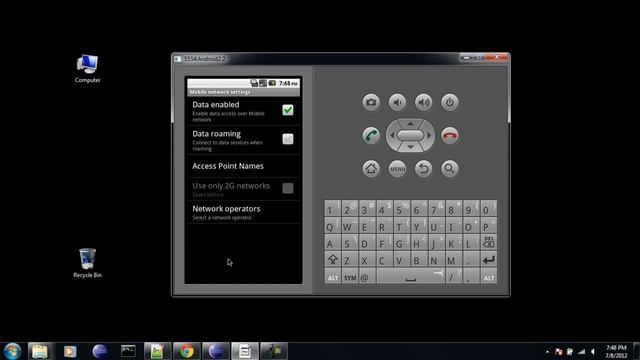Toggle the Data enabled checkbox
This screenshot has width=640, height=360.
(x=288, y=110)
